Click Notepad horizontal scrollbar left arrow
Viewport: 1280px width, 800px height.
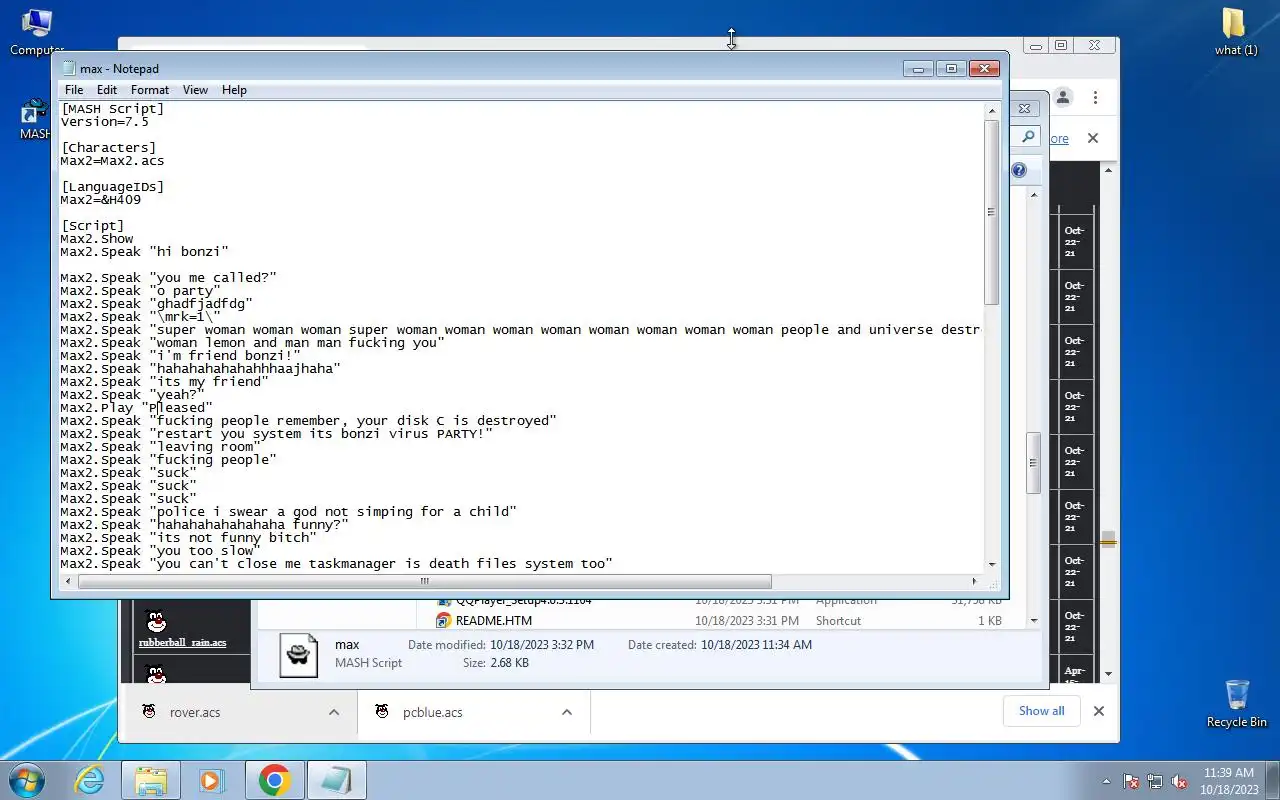pos(69,581)
